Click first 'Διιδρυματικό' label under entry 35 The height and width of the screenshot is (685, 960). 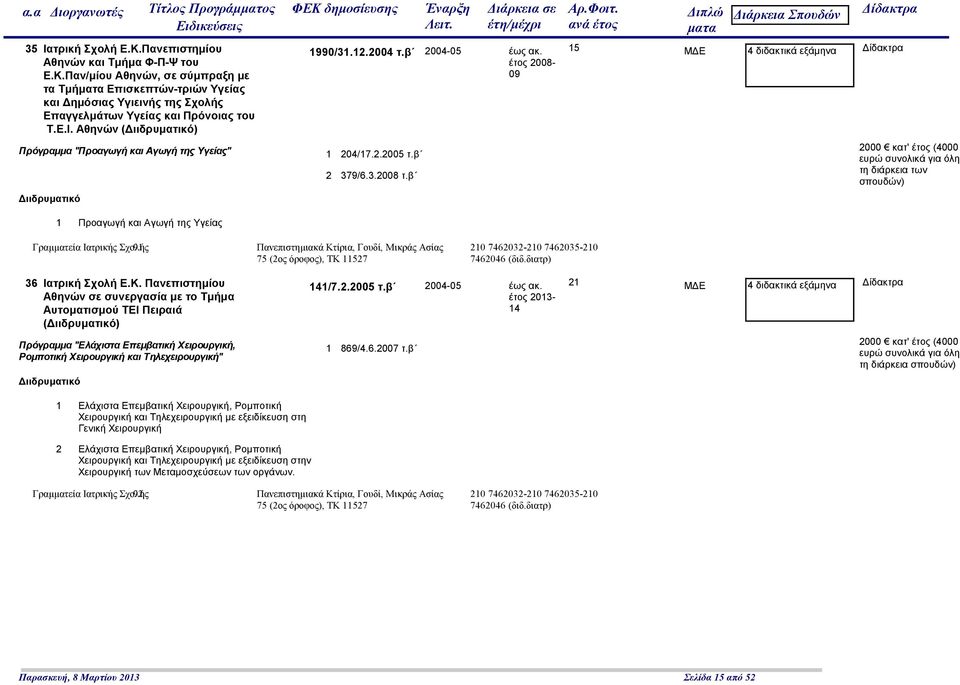coord(49,199)
